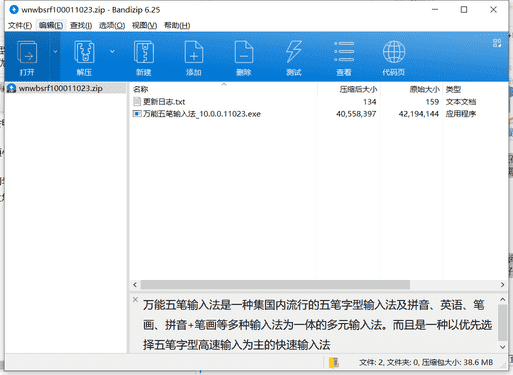Open the 选项(O) menu
This screenshot has width=513, height=375.
pos(112,25)
